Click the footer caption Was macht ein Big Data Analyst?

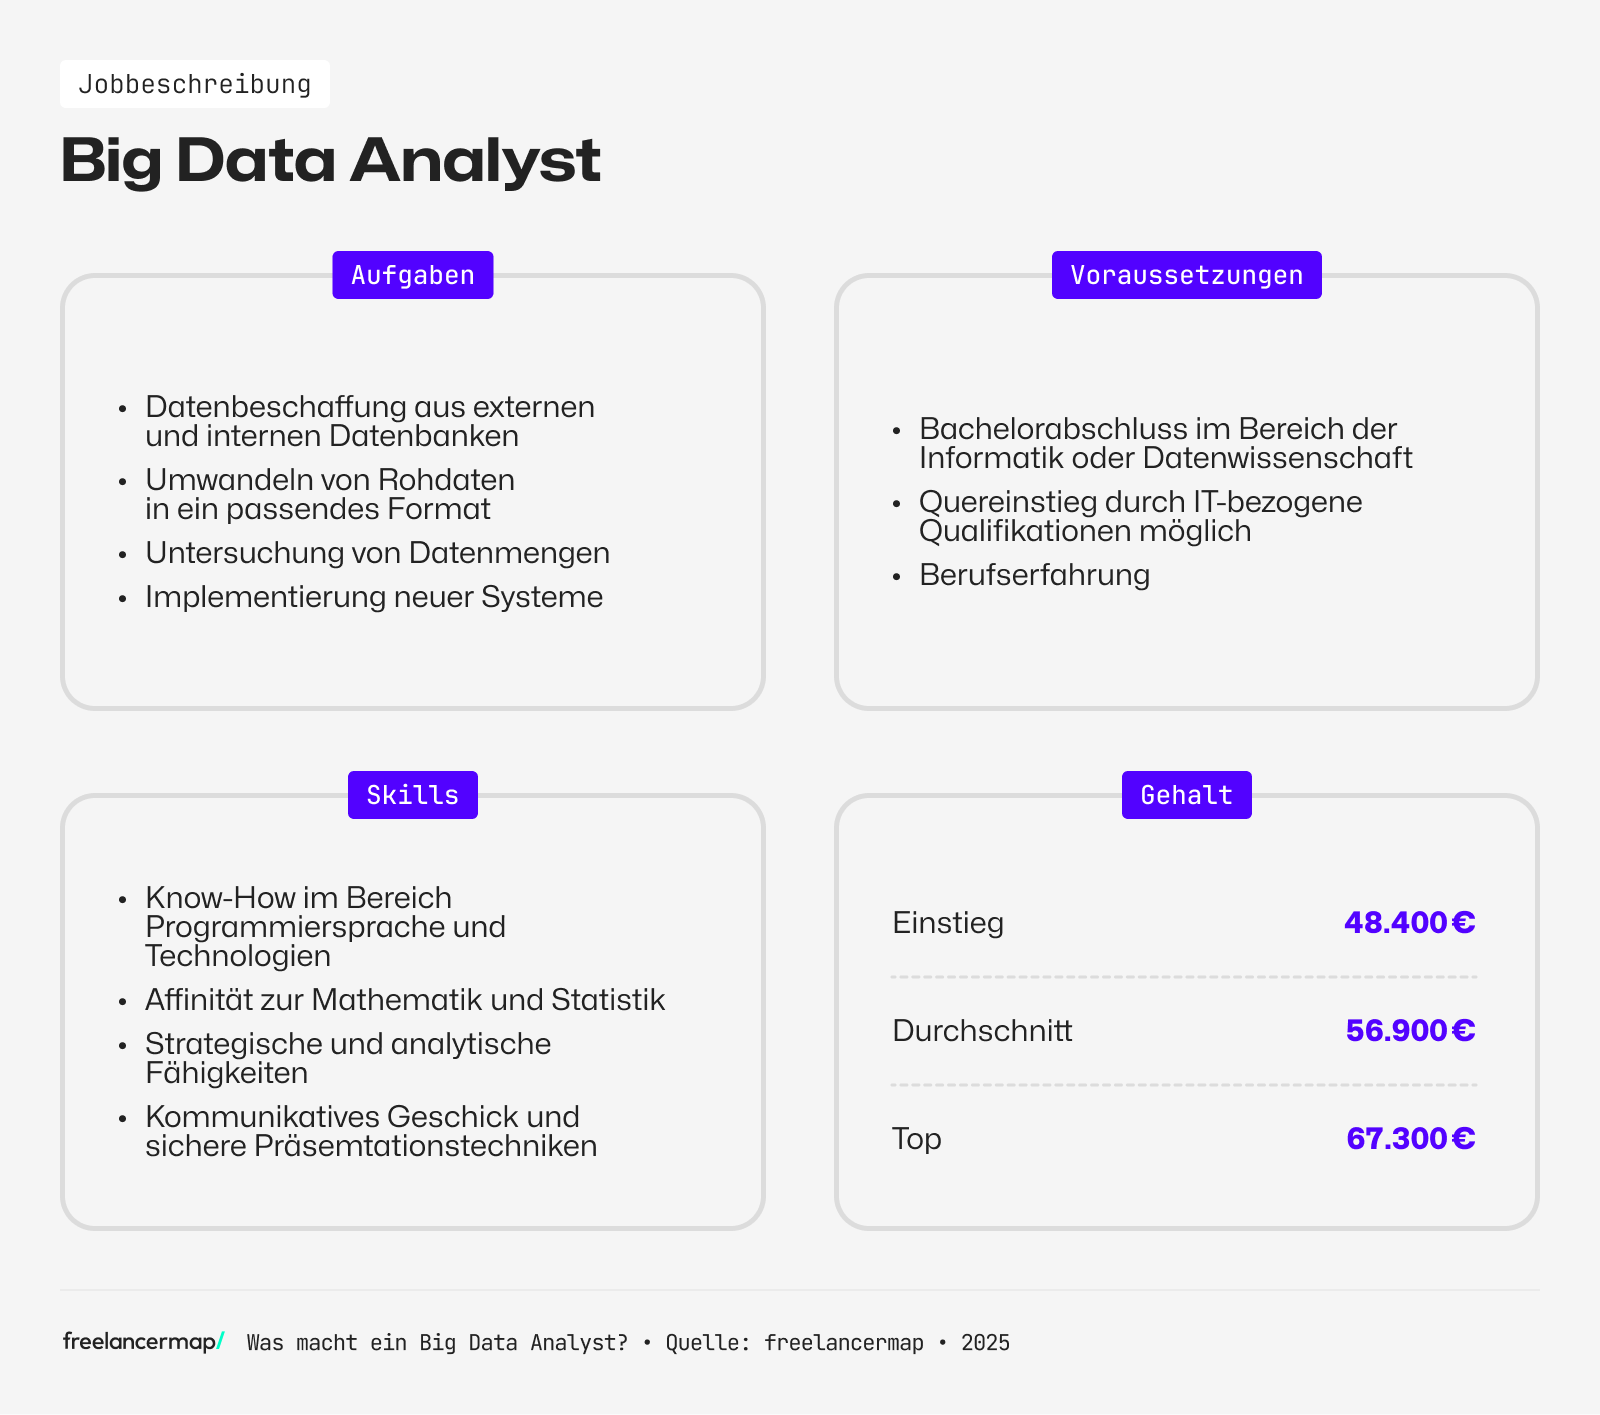click(x=437, y=1343)
